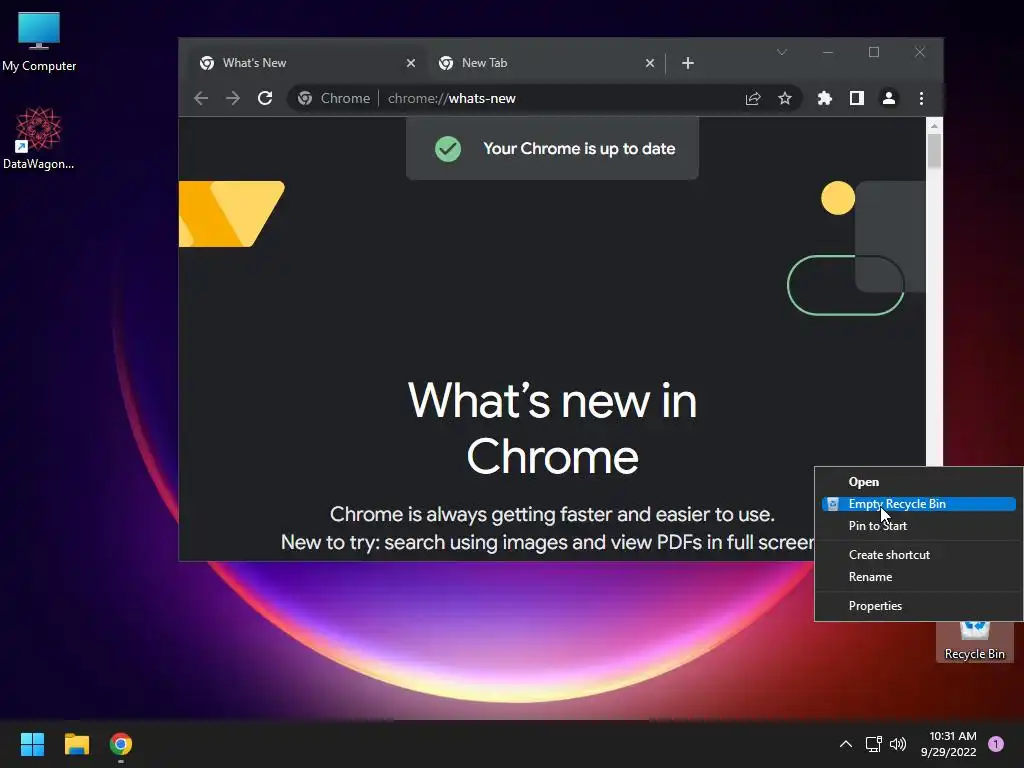Open the Windows Start button
The image size is (1024, 768).
tap(32, 744)
